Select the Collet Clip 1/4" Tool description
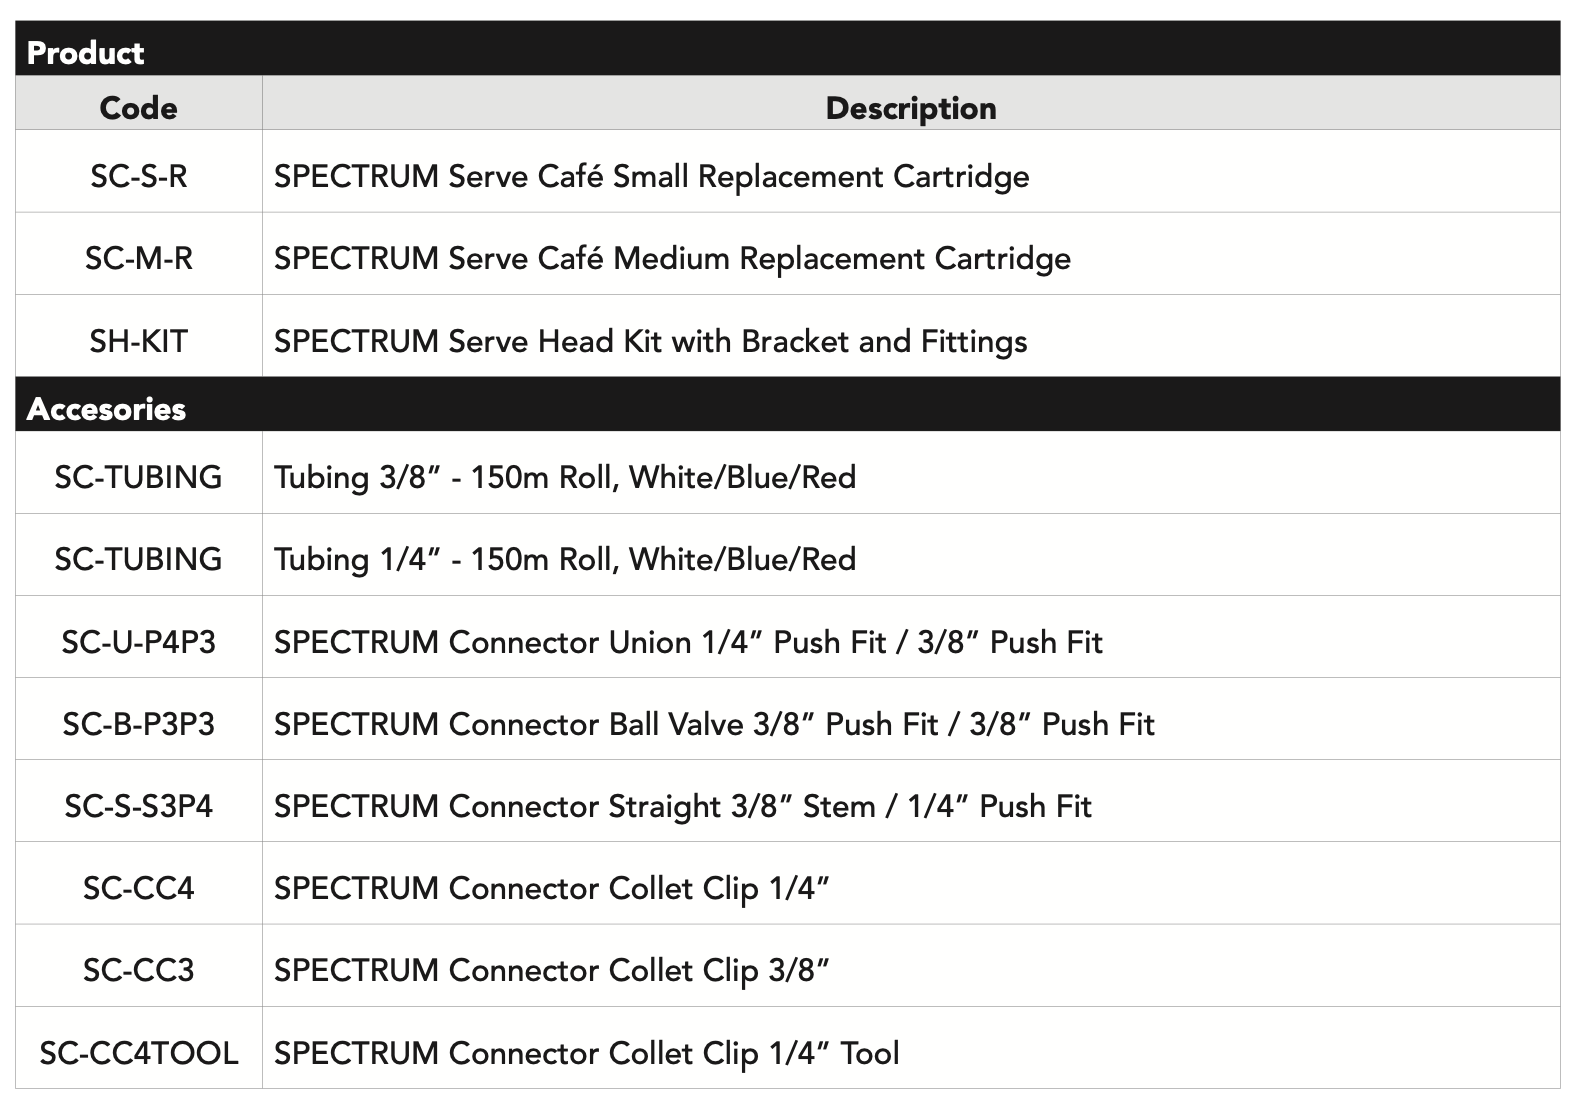Image resolution: width=1572 pixels, height=1110 pixels. coord(586,1052)
